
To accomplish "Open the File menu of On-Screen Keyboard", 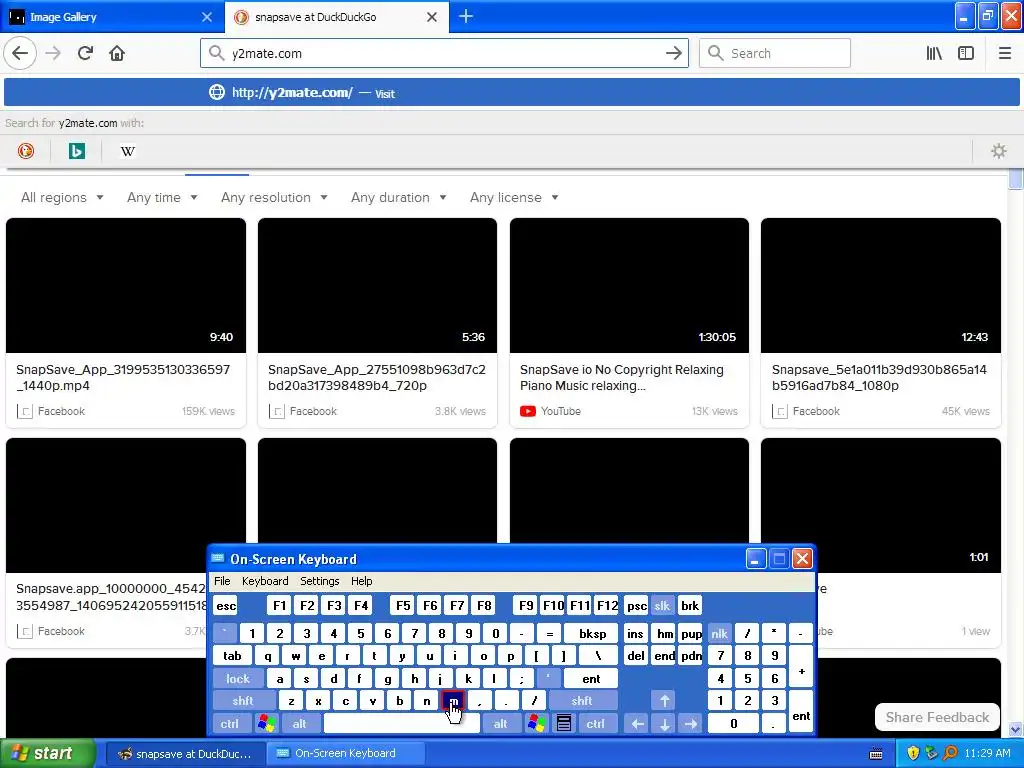I will pyautogui.click(x=222, y=581).
